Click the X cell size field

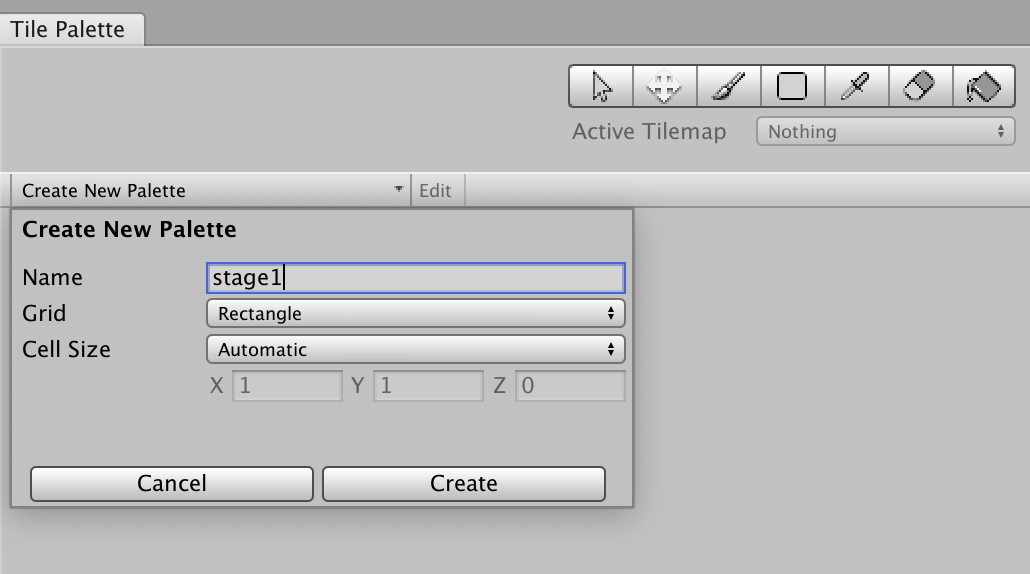(287, 385)
